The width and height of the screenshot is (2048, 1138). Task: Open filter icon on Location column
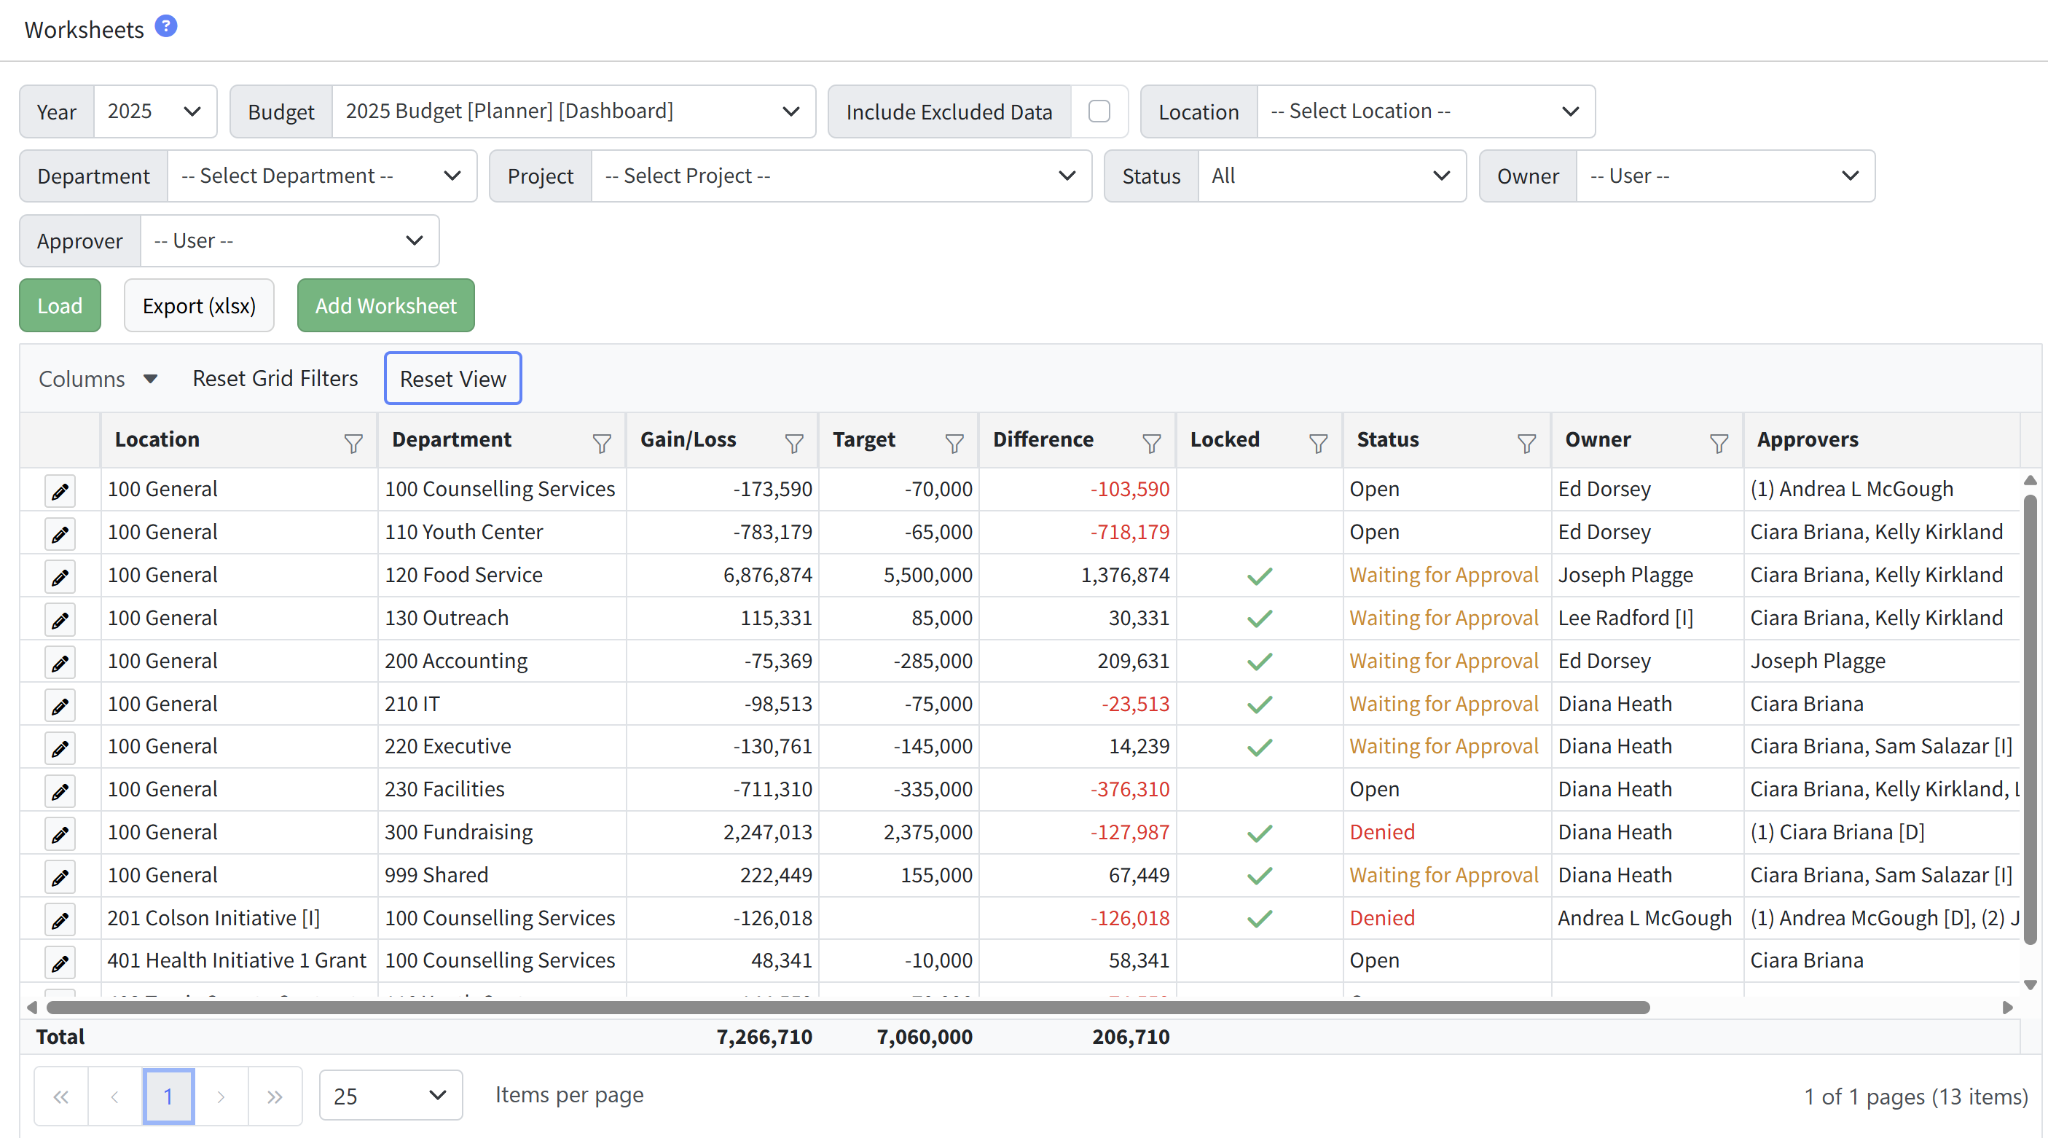point(353,443)
